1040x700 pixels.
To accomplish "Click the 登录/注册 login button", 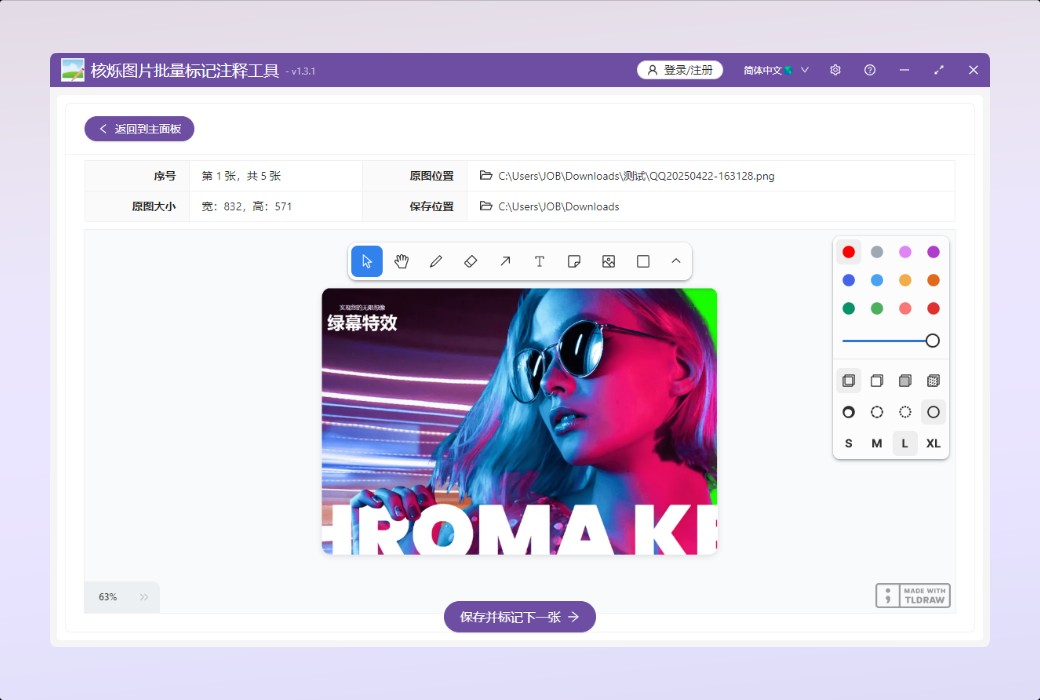I will click(680, 70).
